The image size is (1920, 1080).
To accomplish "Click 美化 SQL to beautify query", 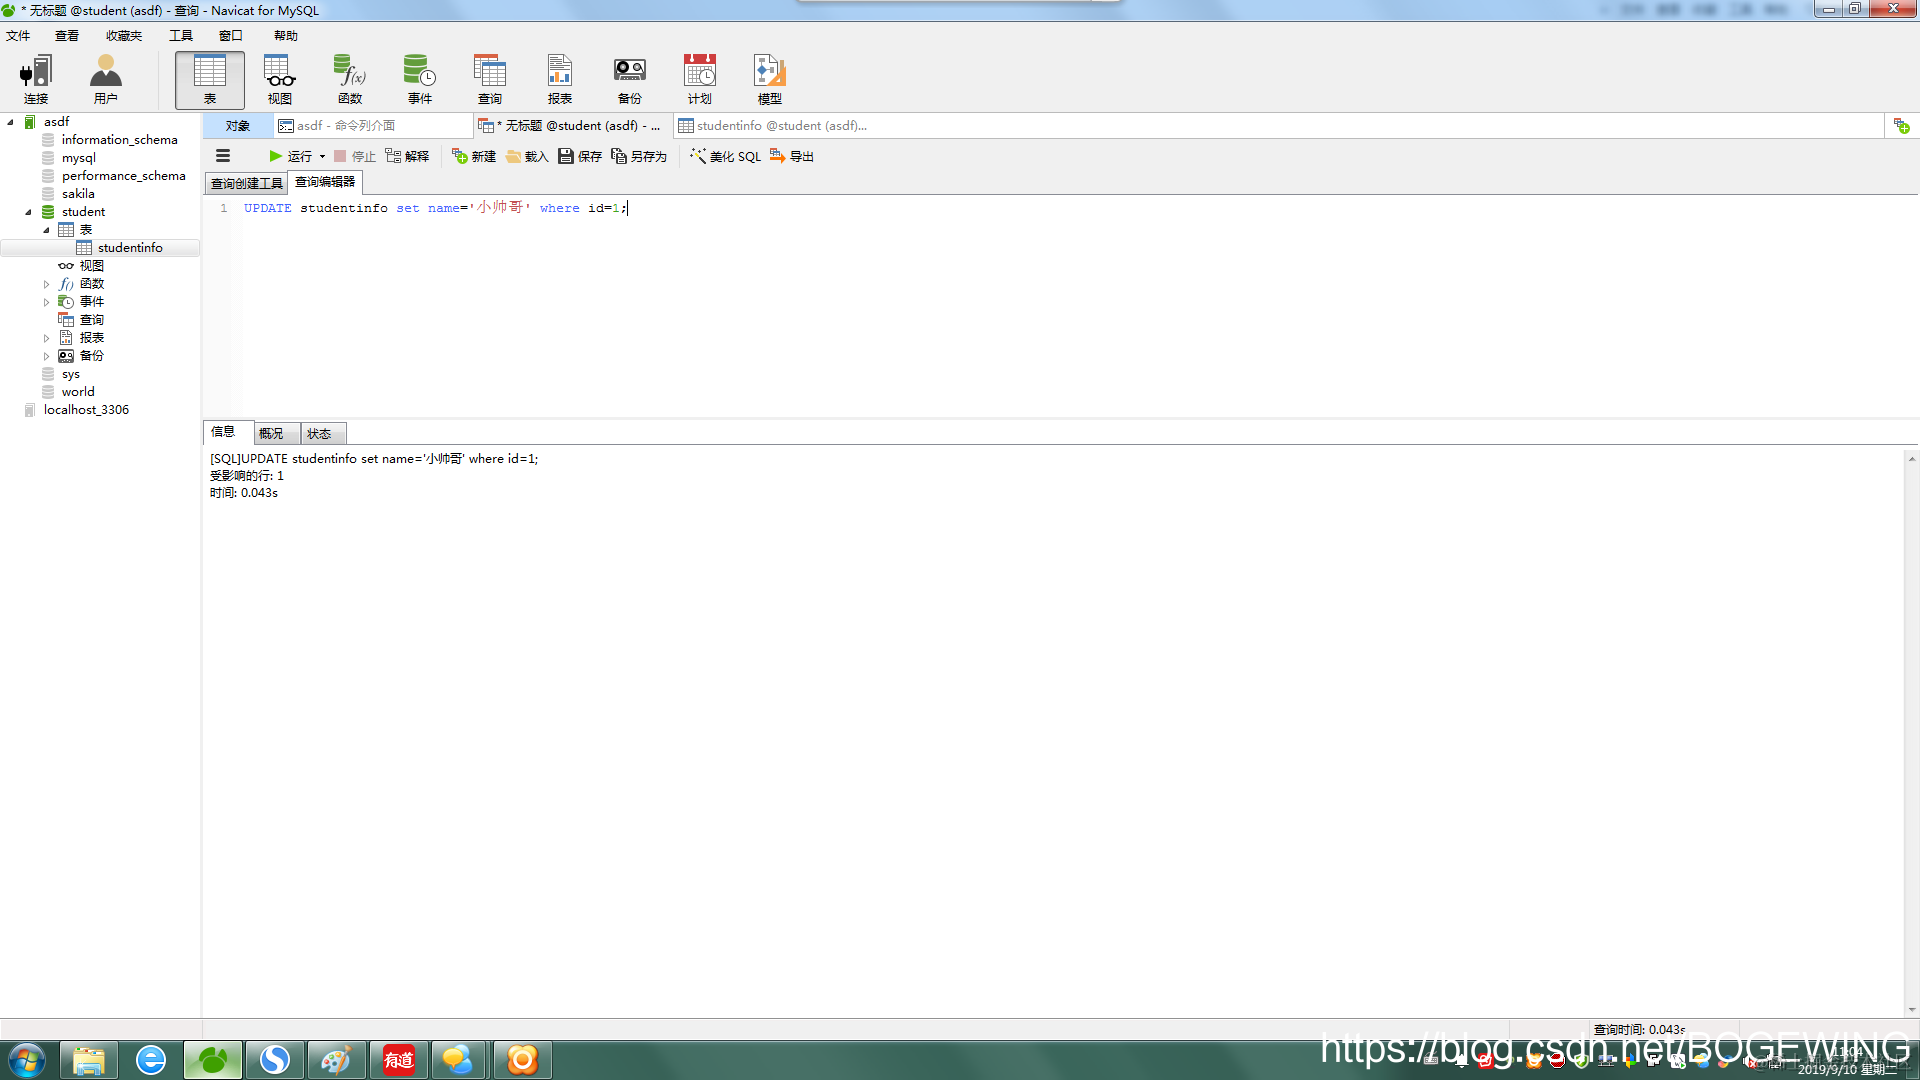I will pos(726,156).
